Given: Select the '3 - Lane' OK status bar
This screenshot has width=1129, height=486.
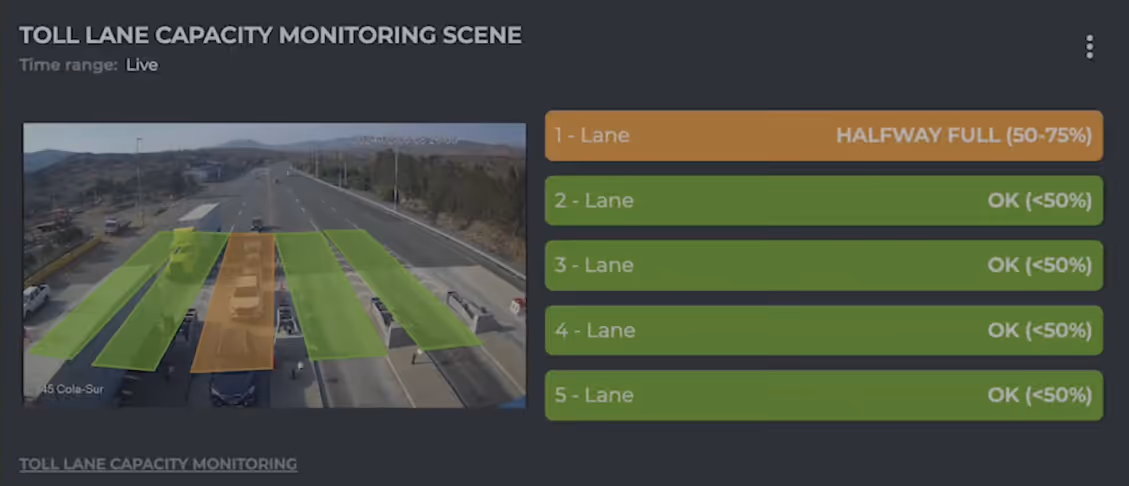Looking at the screenshot, I should tap(824, 265).
